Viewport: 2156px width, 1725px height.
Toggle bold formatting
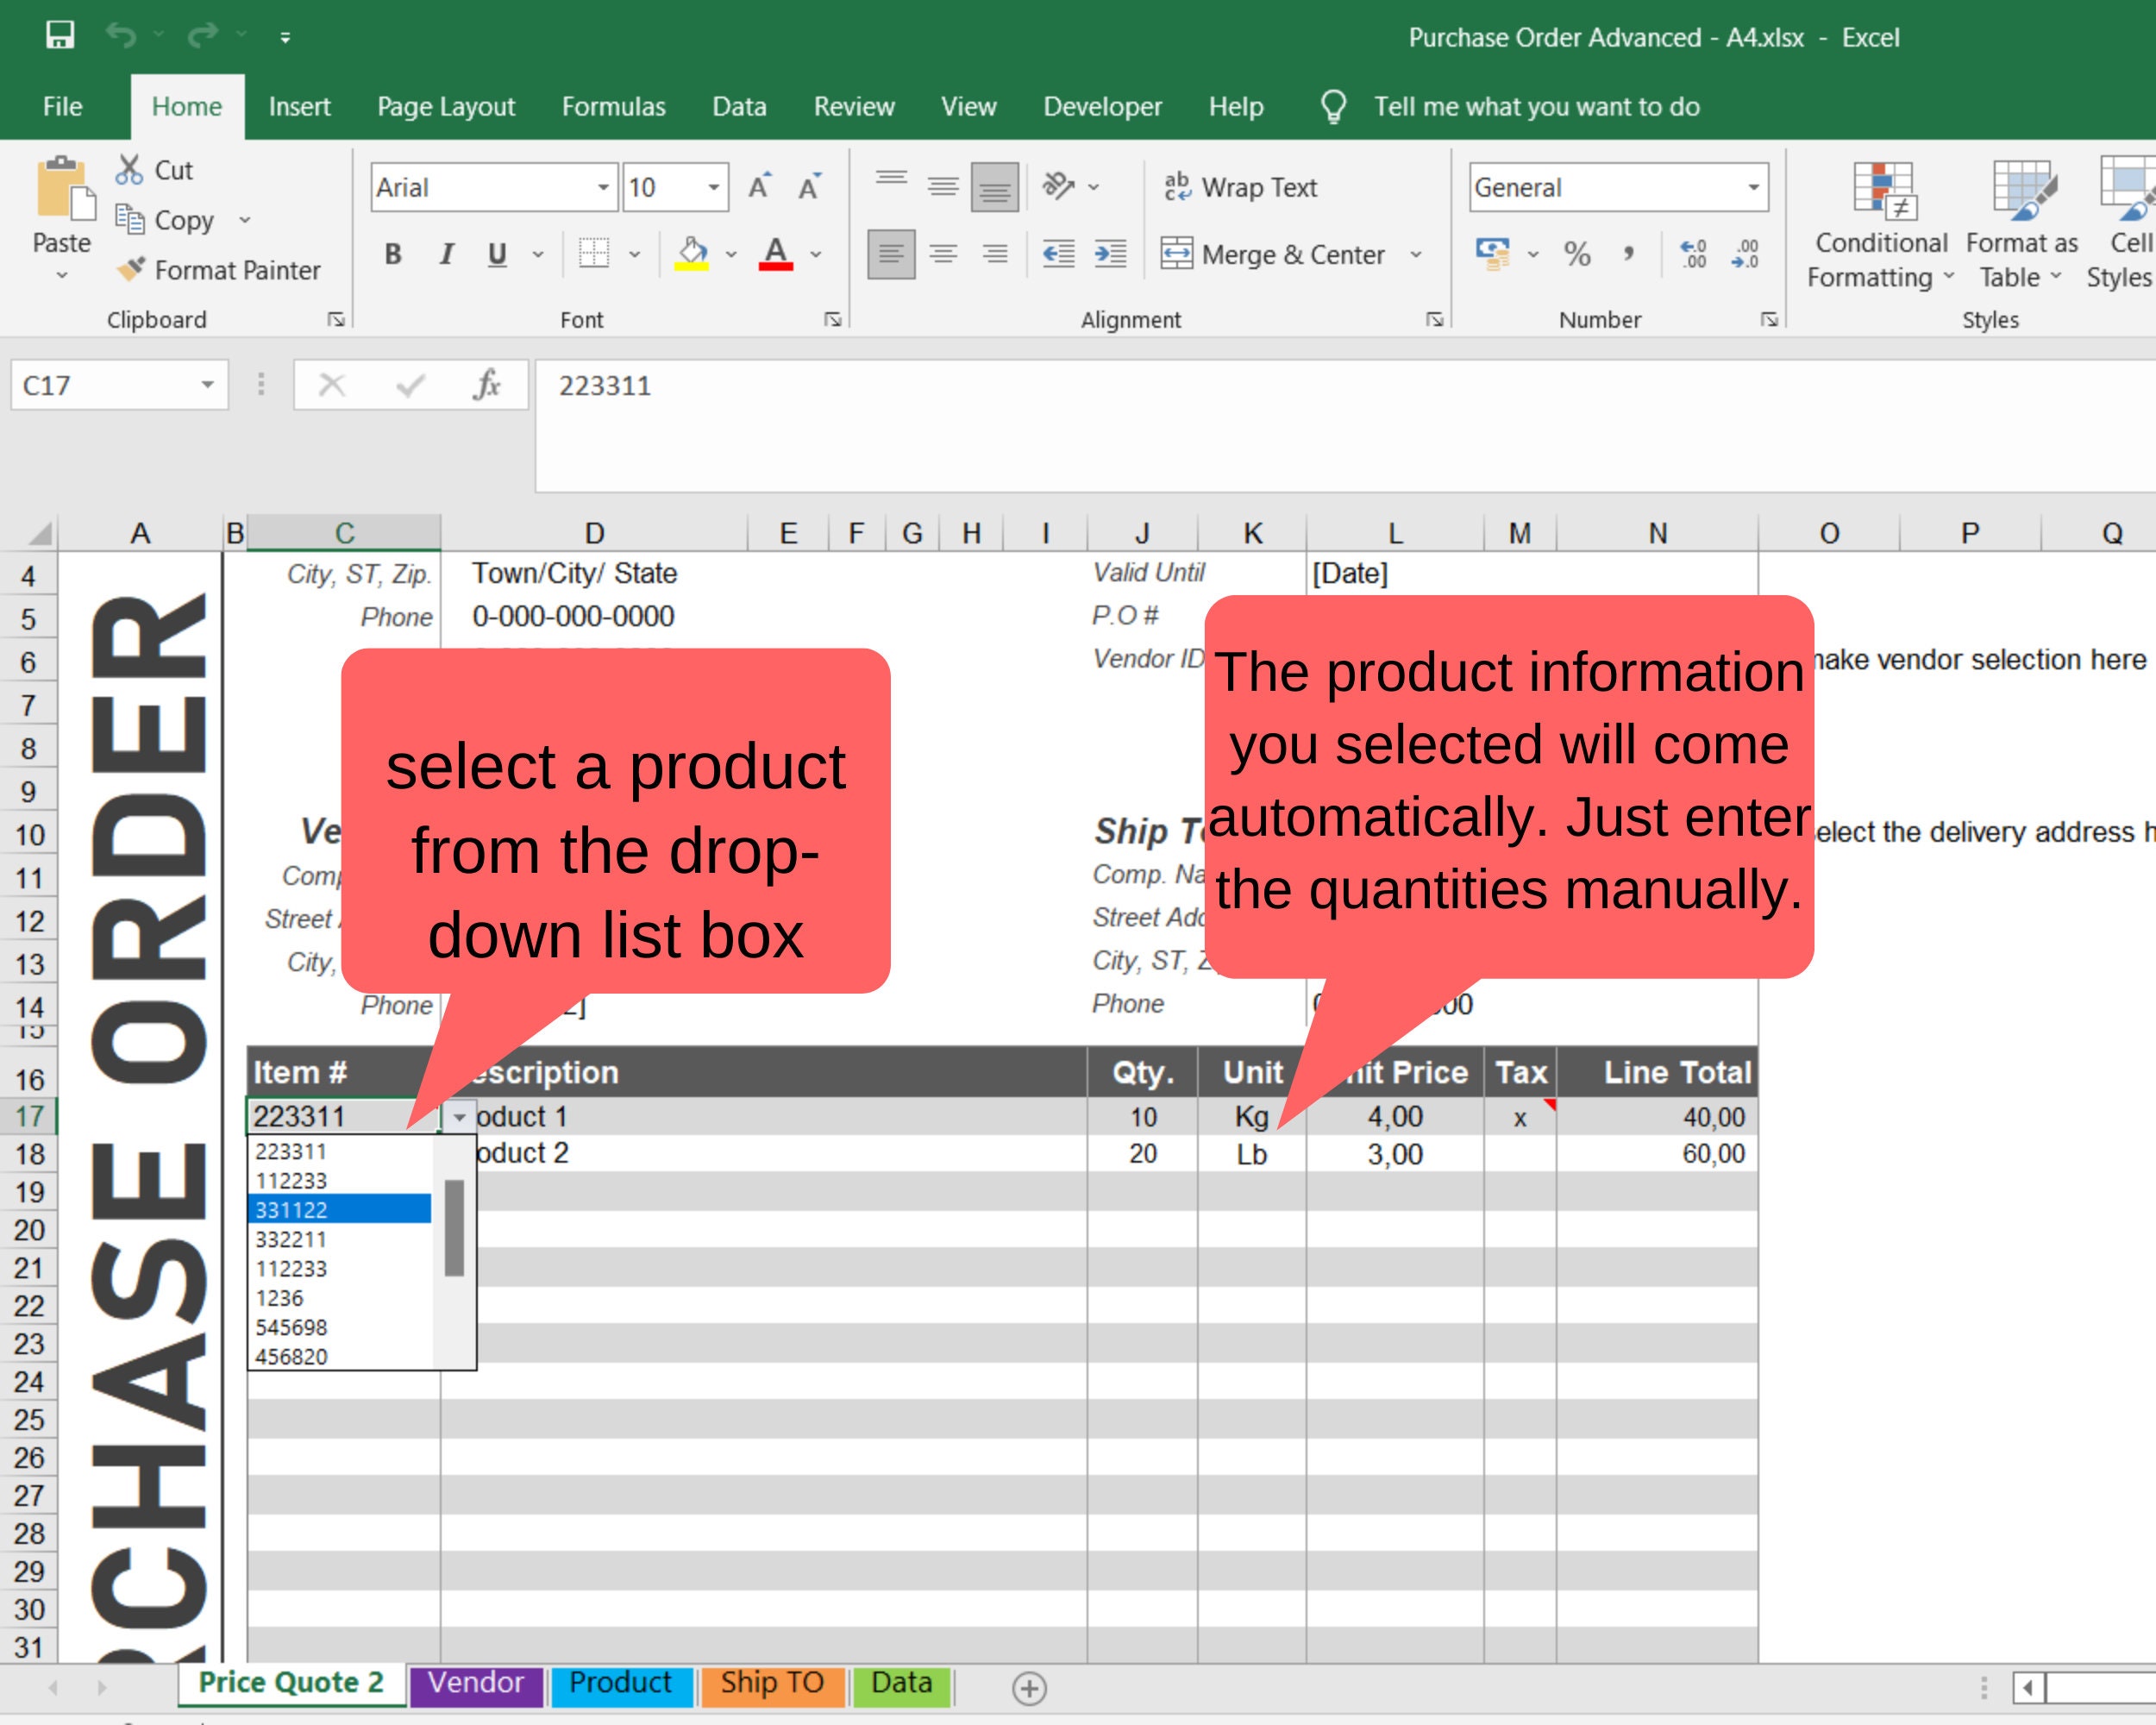click(392, 254)
